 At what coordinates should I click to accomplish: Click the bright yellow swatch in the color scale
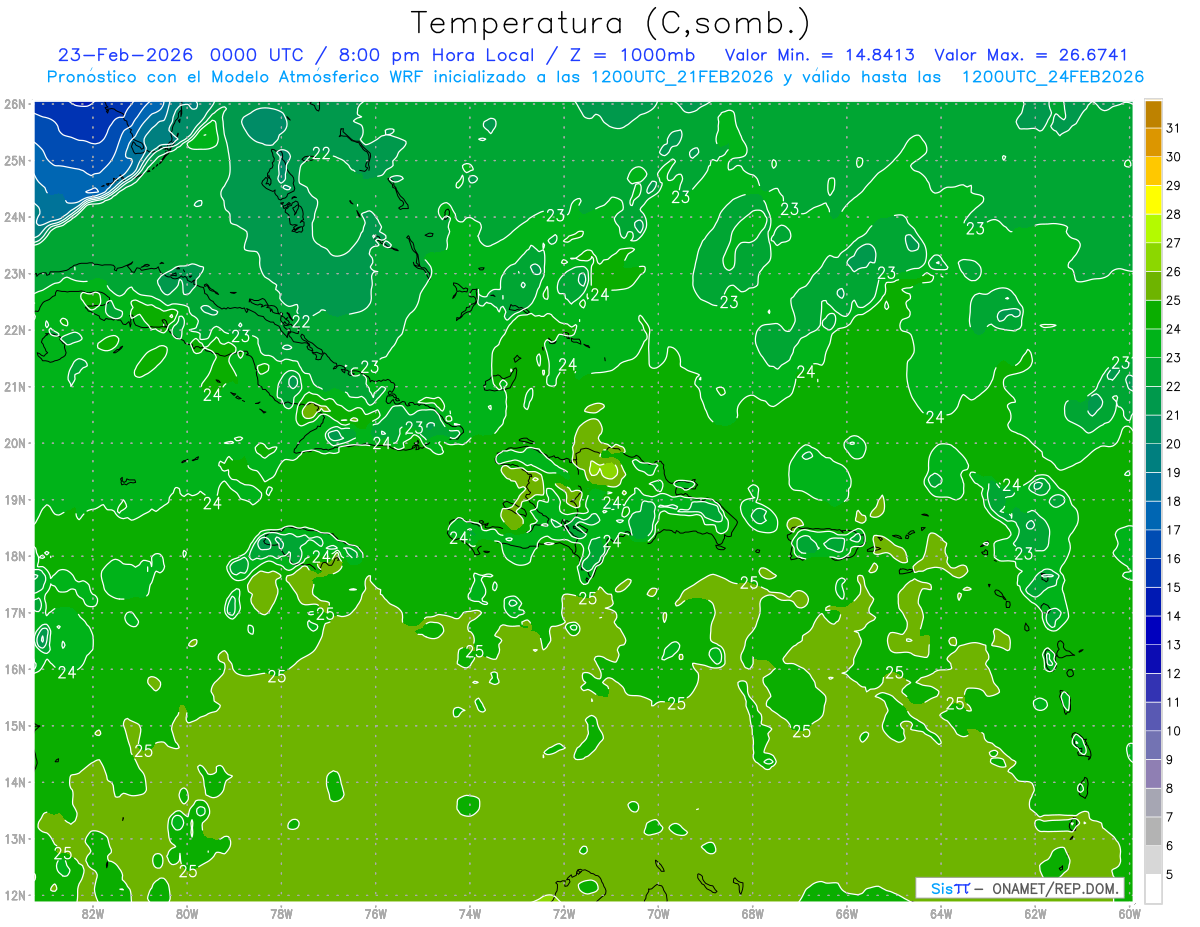pos(1152,200)
